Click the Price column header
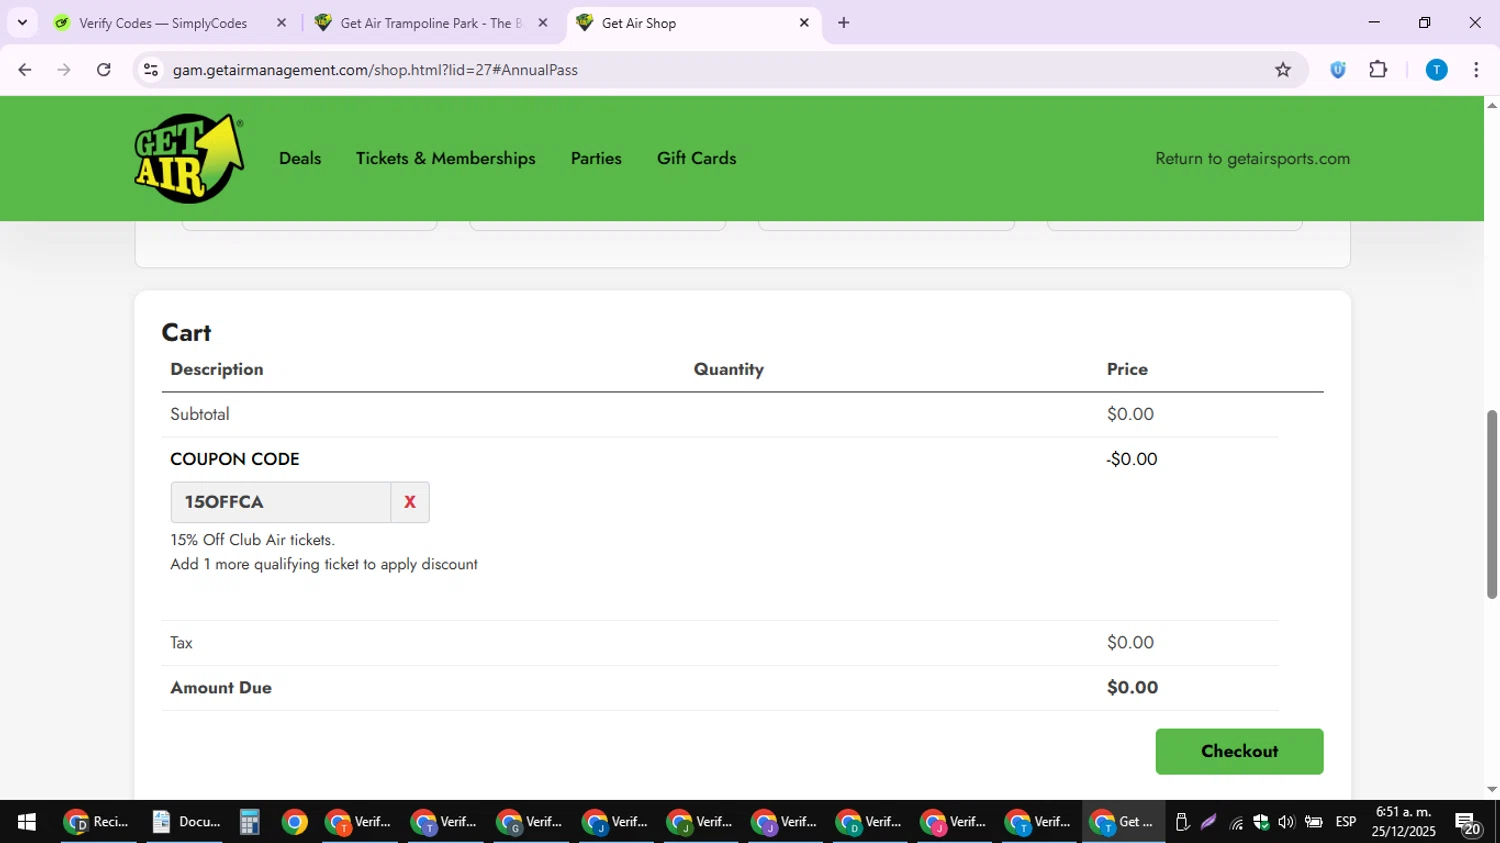This screenshot has width=1500, height=843. (x=1127, y=369)
